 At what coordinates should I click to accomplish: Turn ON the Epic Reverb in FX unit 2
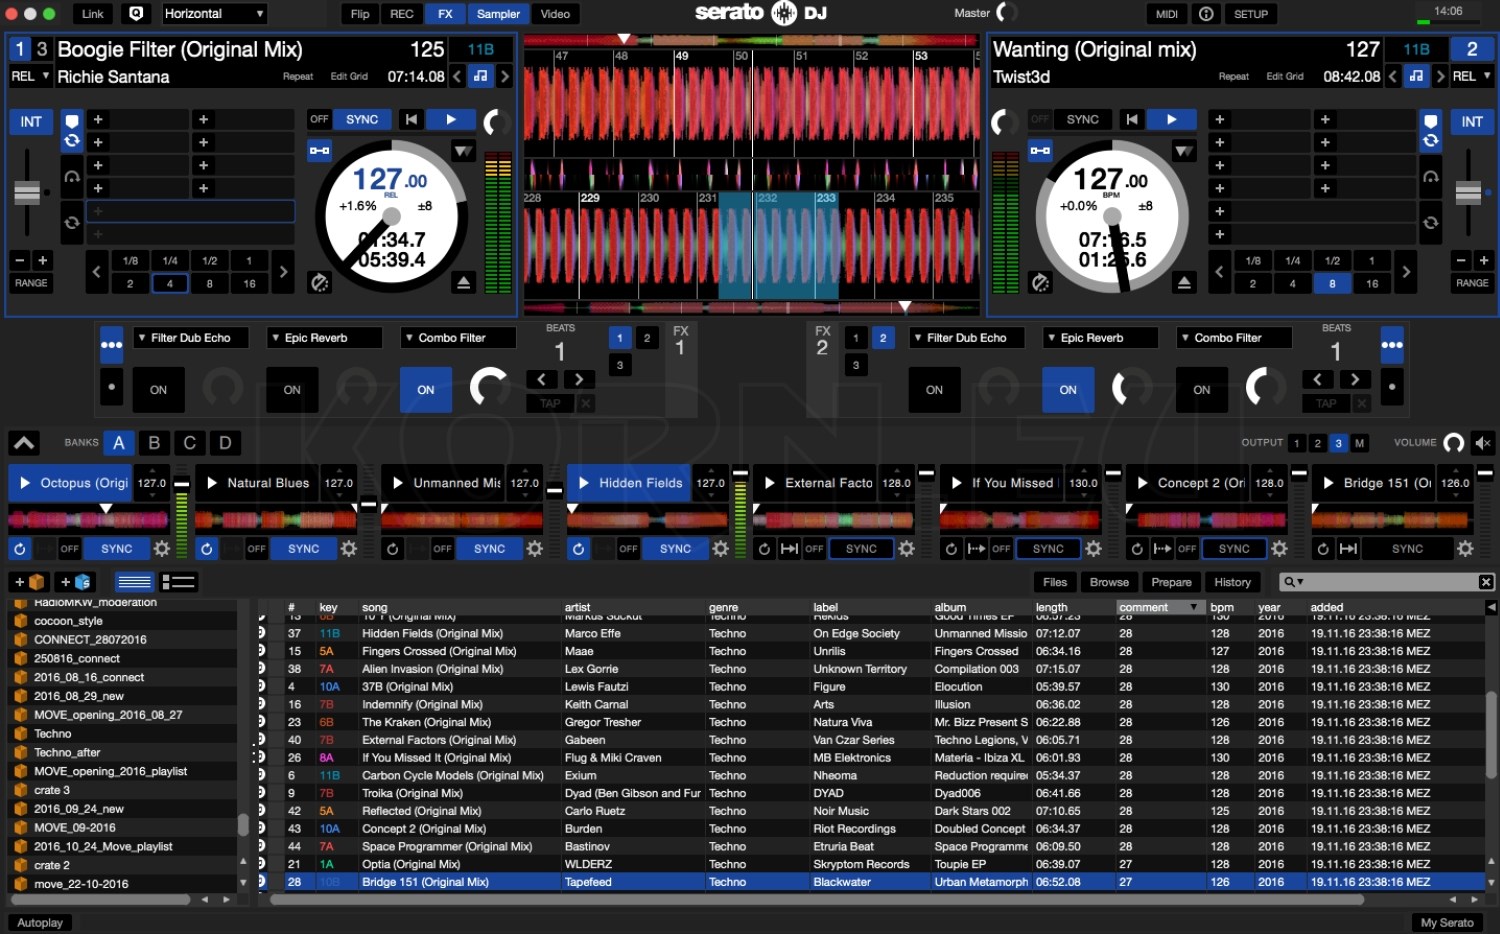[x=1068, y=390]
